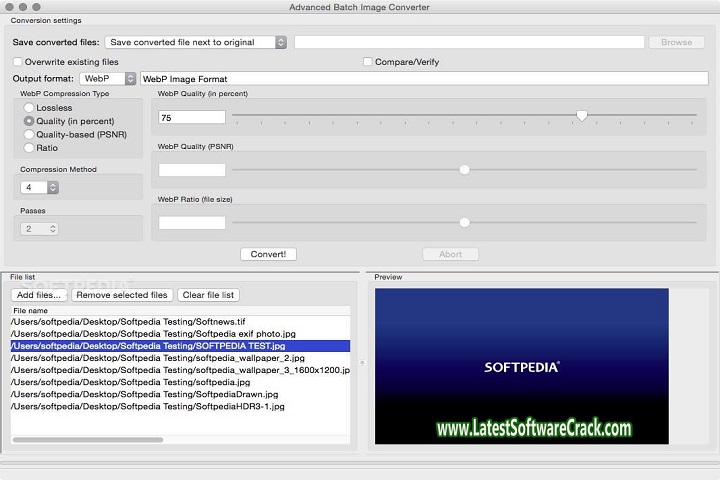Click the Convert! button
Screen dimensions: 720x480
(x=268, y=254)
